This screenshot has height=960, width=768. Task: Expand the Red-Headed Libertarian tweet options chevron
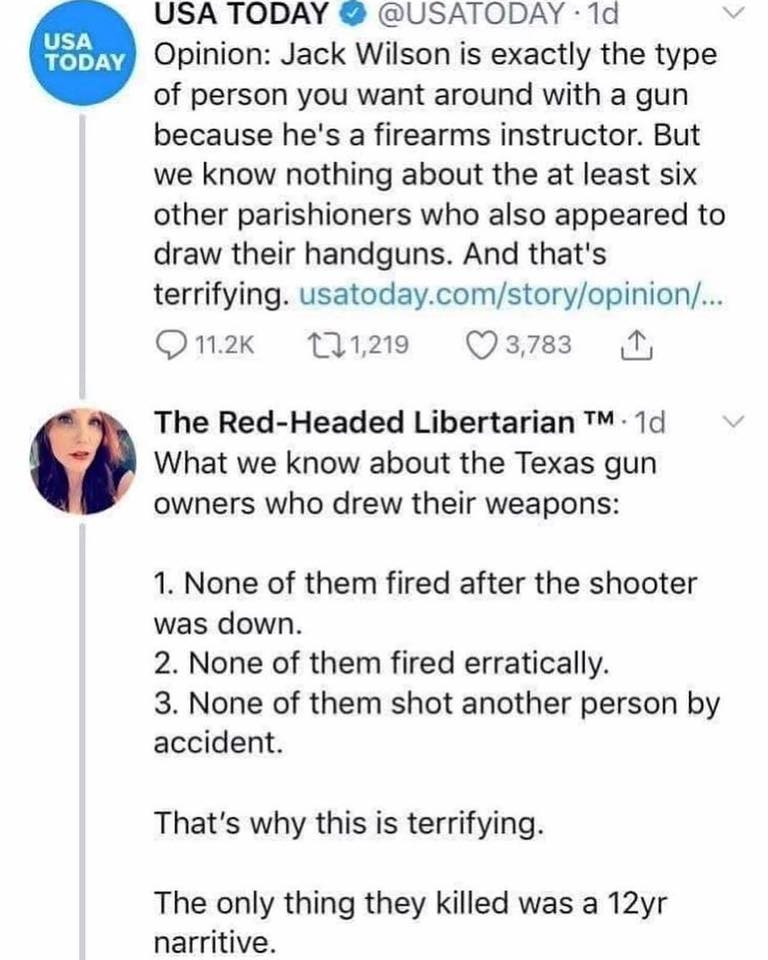734,421
